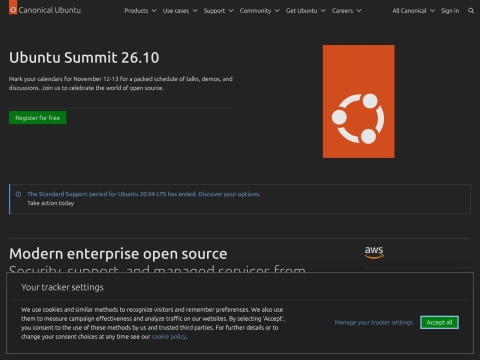Click Register for free button
The width and height of the screenshot is (480, 360).
click(x=38, y=118)
